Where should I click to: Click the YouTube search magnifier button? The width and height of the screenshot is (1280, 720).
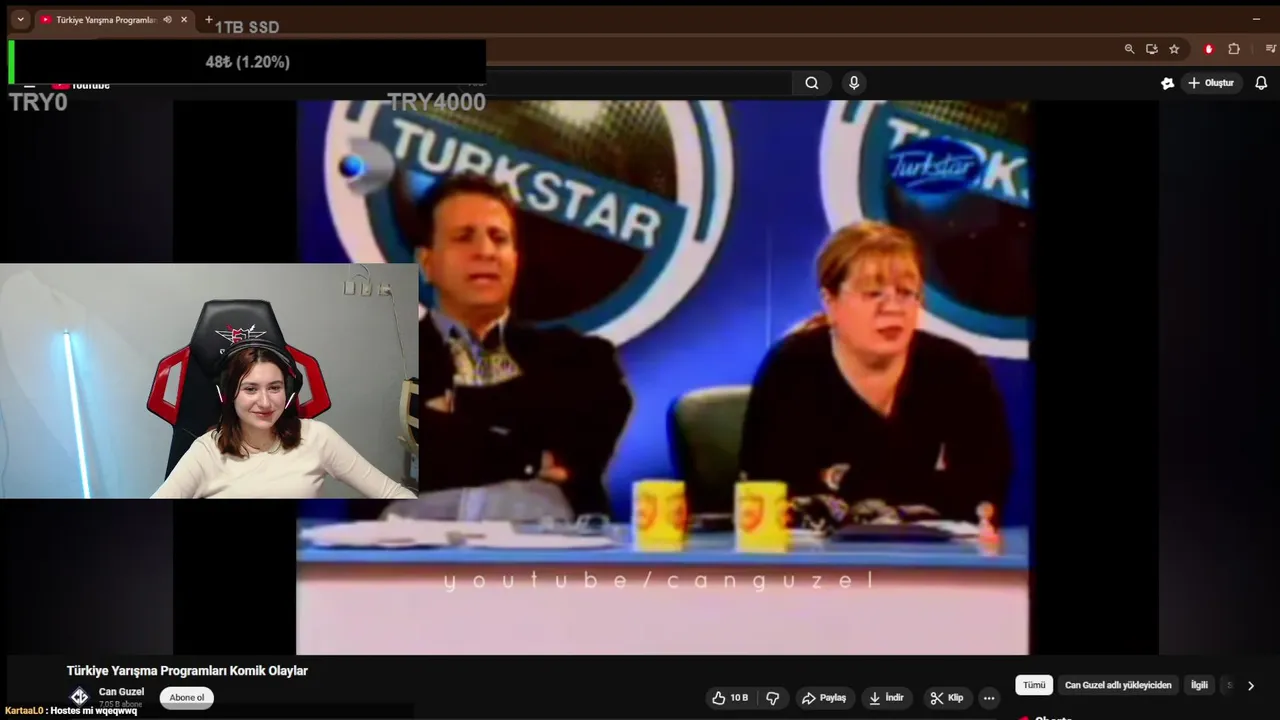(812, 83)
